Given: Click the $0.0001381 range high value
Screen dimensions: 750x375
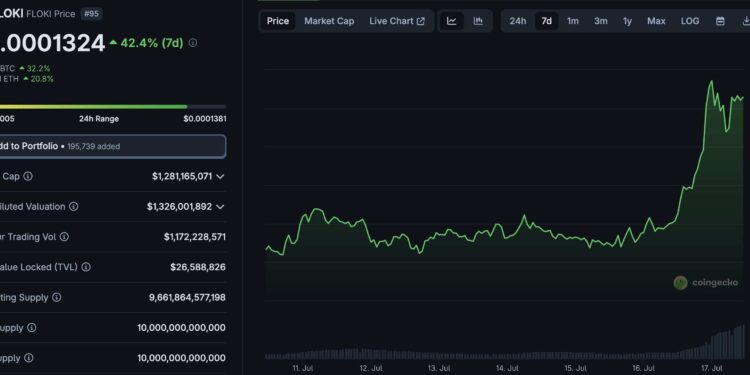Looking at the screenshot, I should click(205, 119).
